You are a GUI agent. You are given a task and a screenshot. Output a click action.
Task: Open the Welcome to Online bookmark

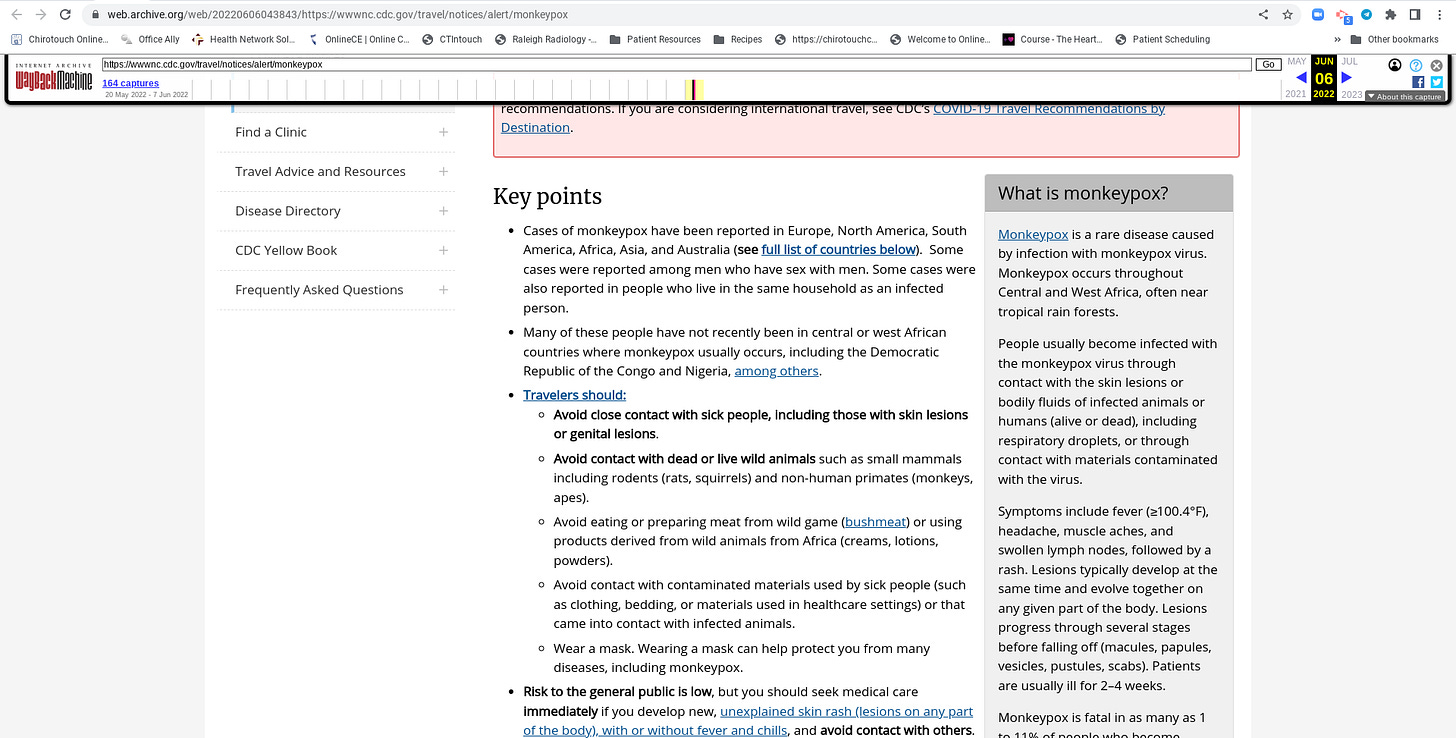[940, 39]
